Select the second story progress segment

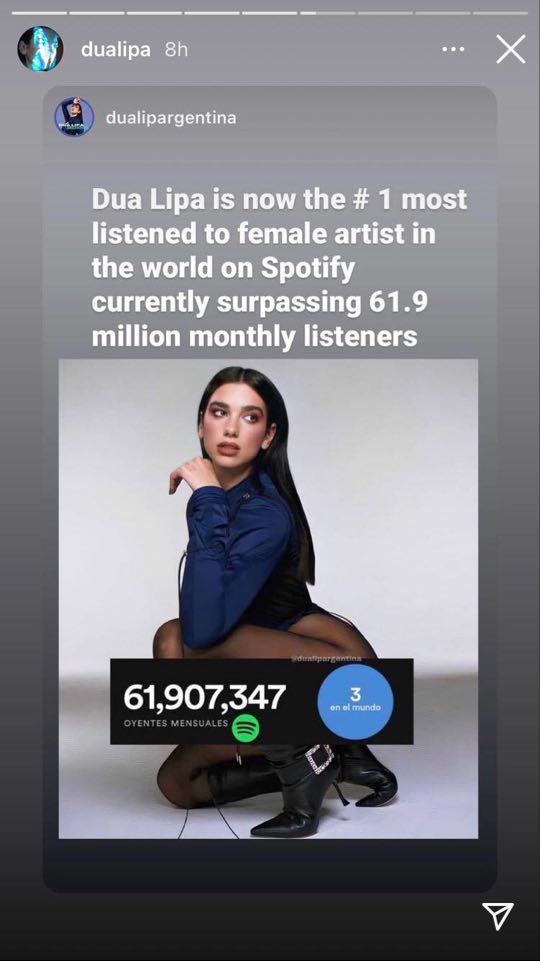coord(97,12)
